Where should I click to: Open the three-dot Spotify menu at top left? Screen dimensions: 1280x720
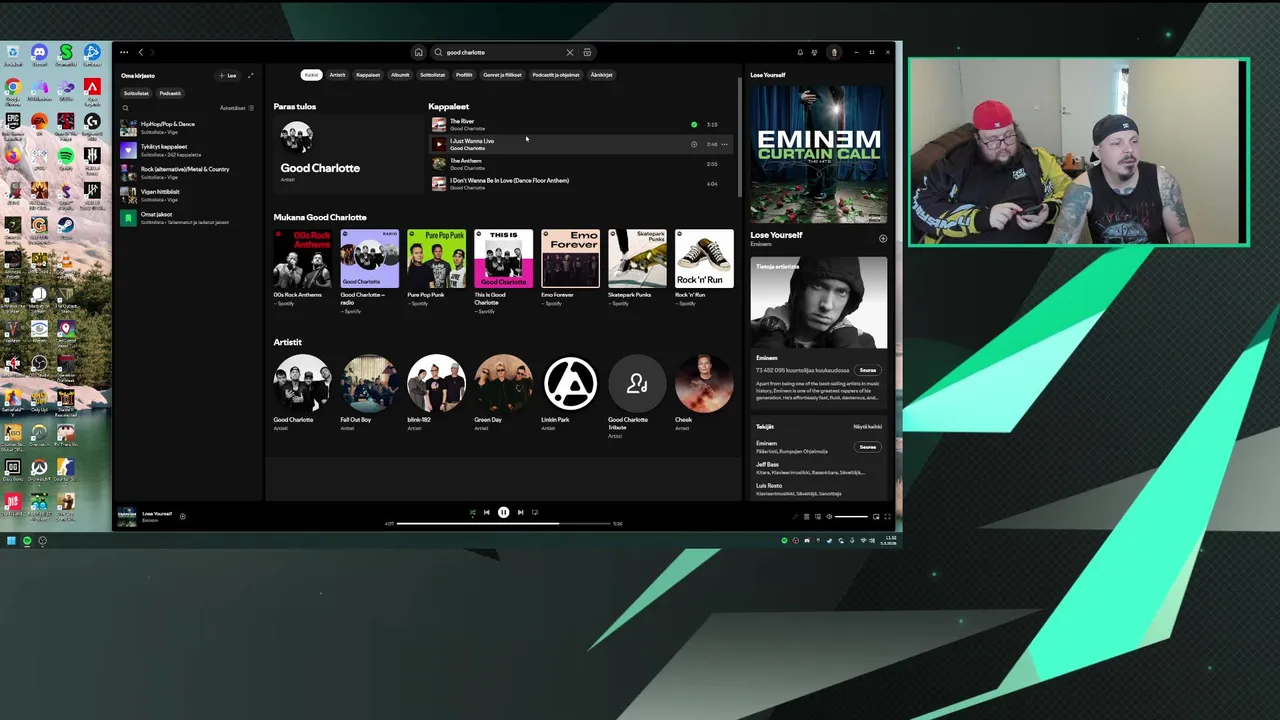pyautogui.click(x=124, y=52)
